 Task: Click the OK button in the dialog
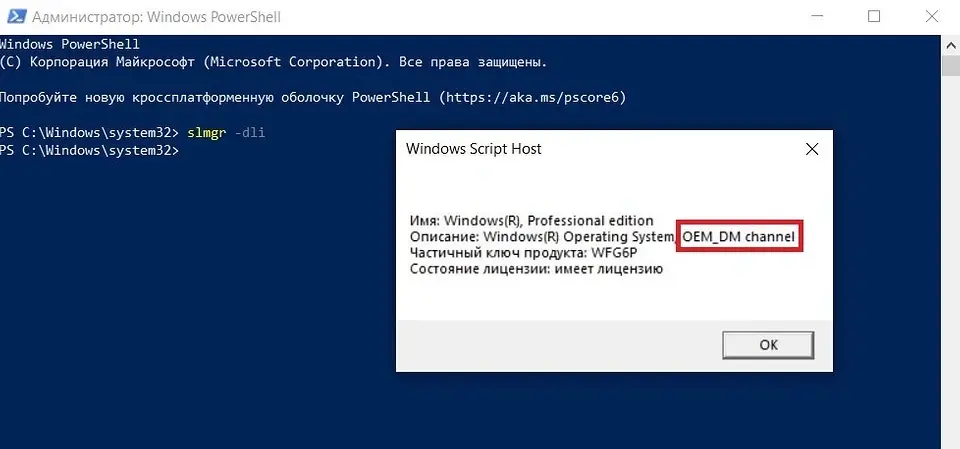point(768,344)
